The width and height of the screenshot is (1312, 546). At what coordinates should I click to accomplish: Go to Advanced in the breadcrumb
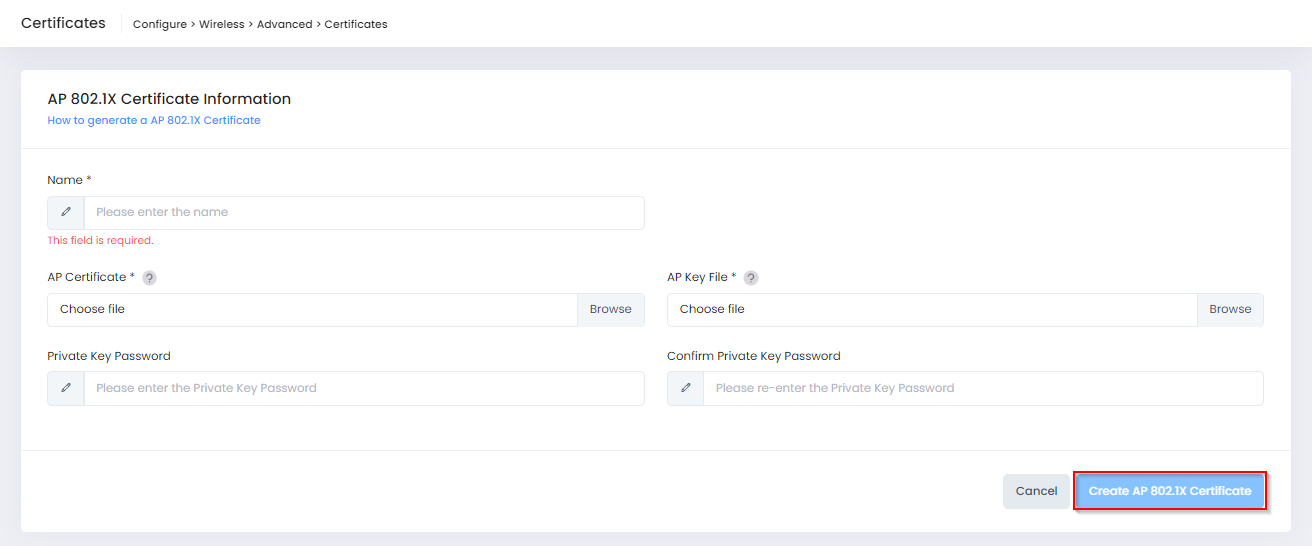point(284,24)
